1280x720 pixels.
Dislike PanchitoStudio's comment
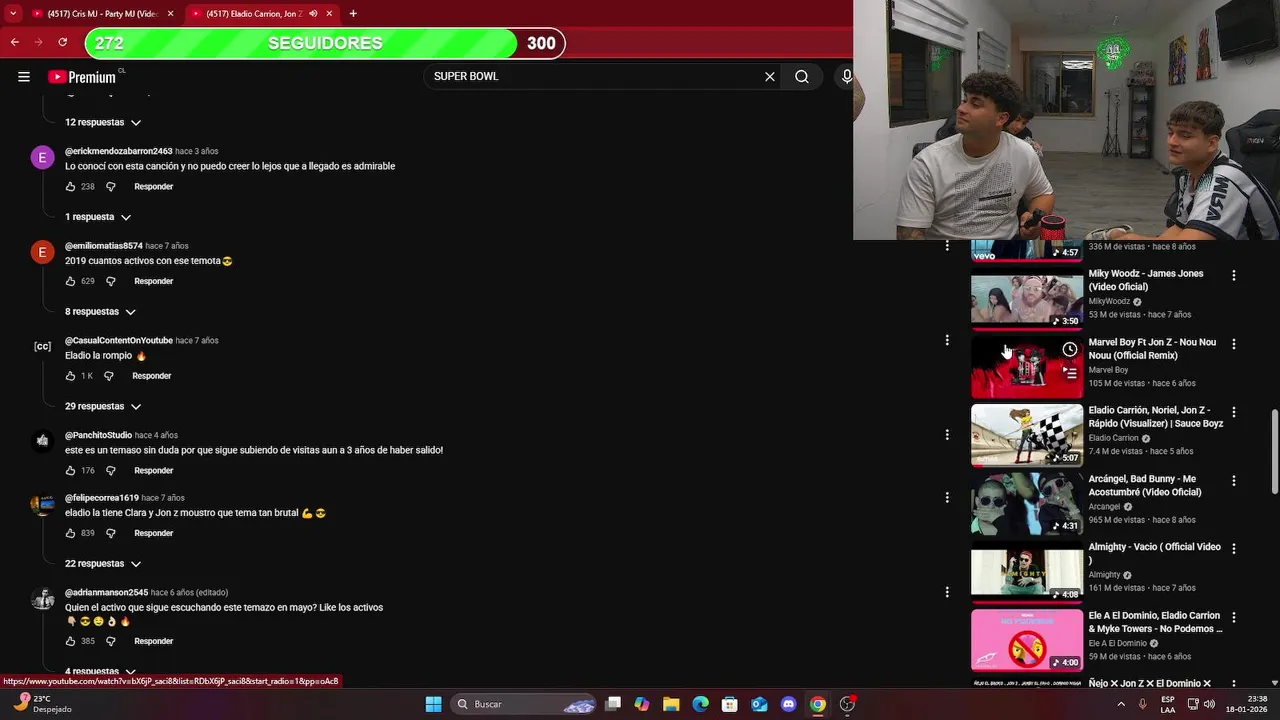[111, 470]
